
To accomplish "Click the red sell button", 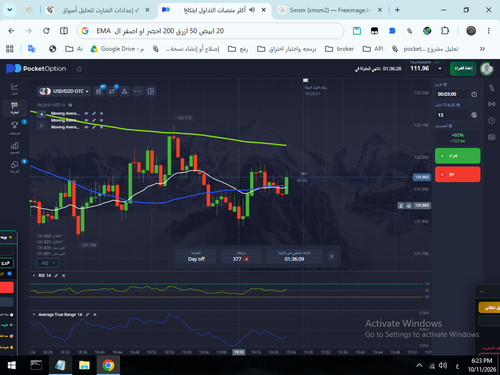I will pyautogui.click(x=457, y=174).
